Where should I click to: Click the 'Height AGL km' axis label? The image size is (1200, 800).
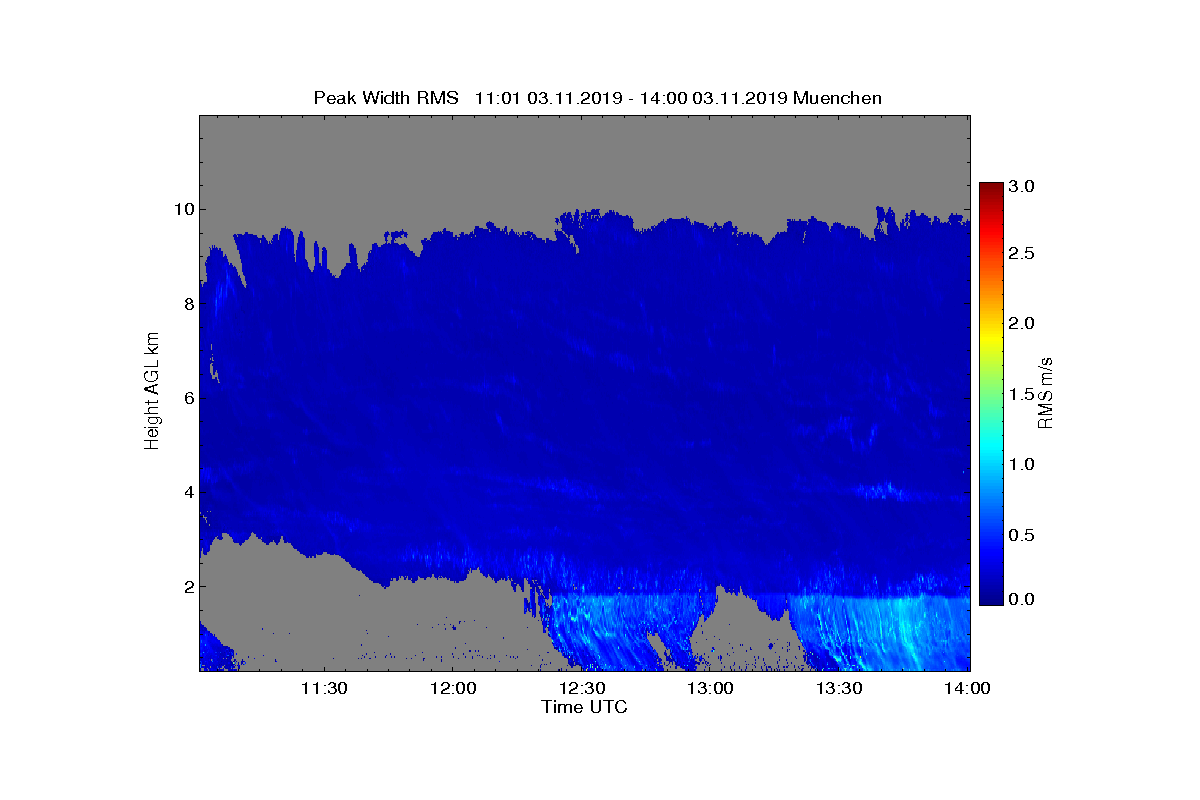tap(153, 392)
